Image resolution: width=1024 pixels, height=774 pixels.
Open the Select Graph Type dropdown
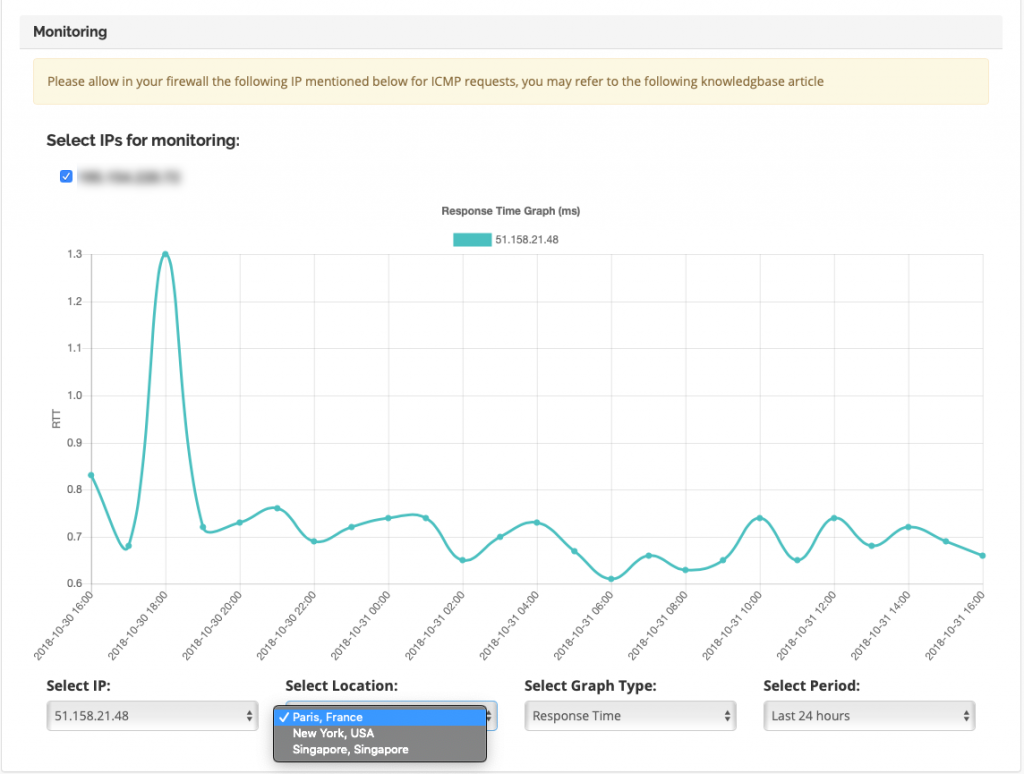point(630,716)
